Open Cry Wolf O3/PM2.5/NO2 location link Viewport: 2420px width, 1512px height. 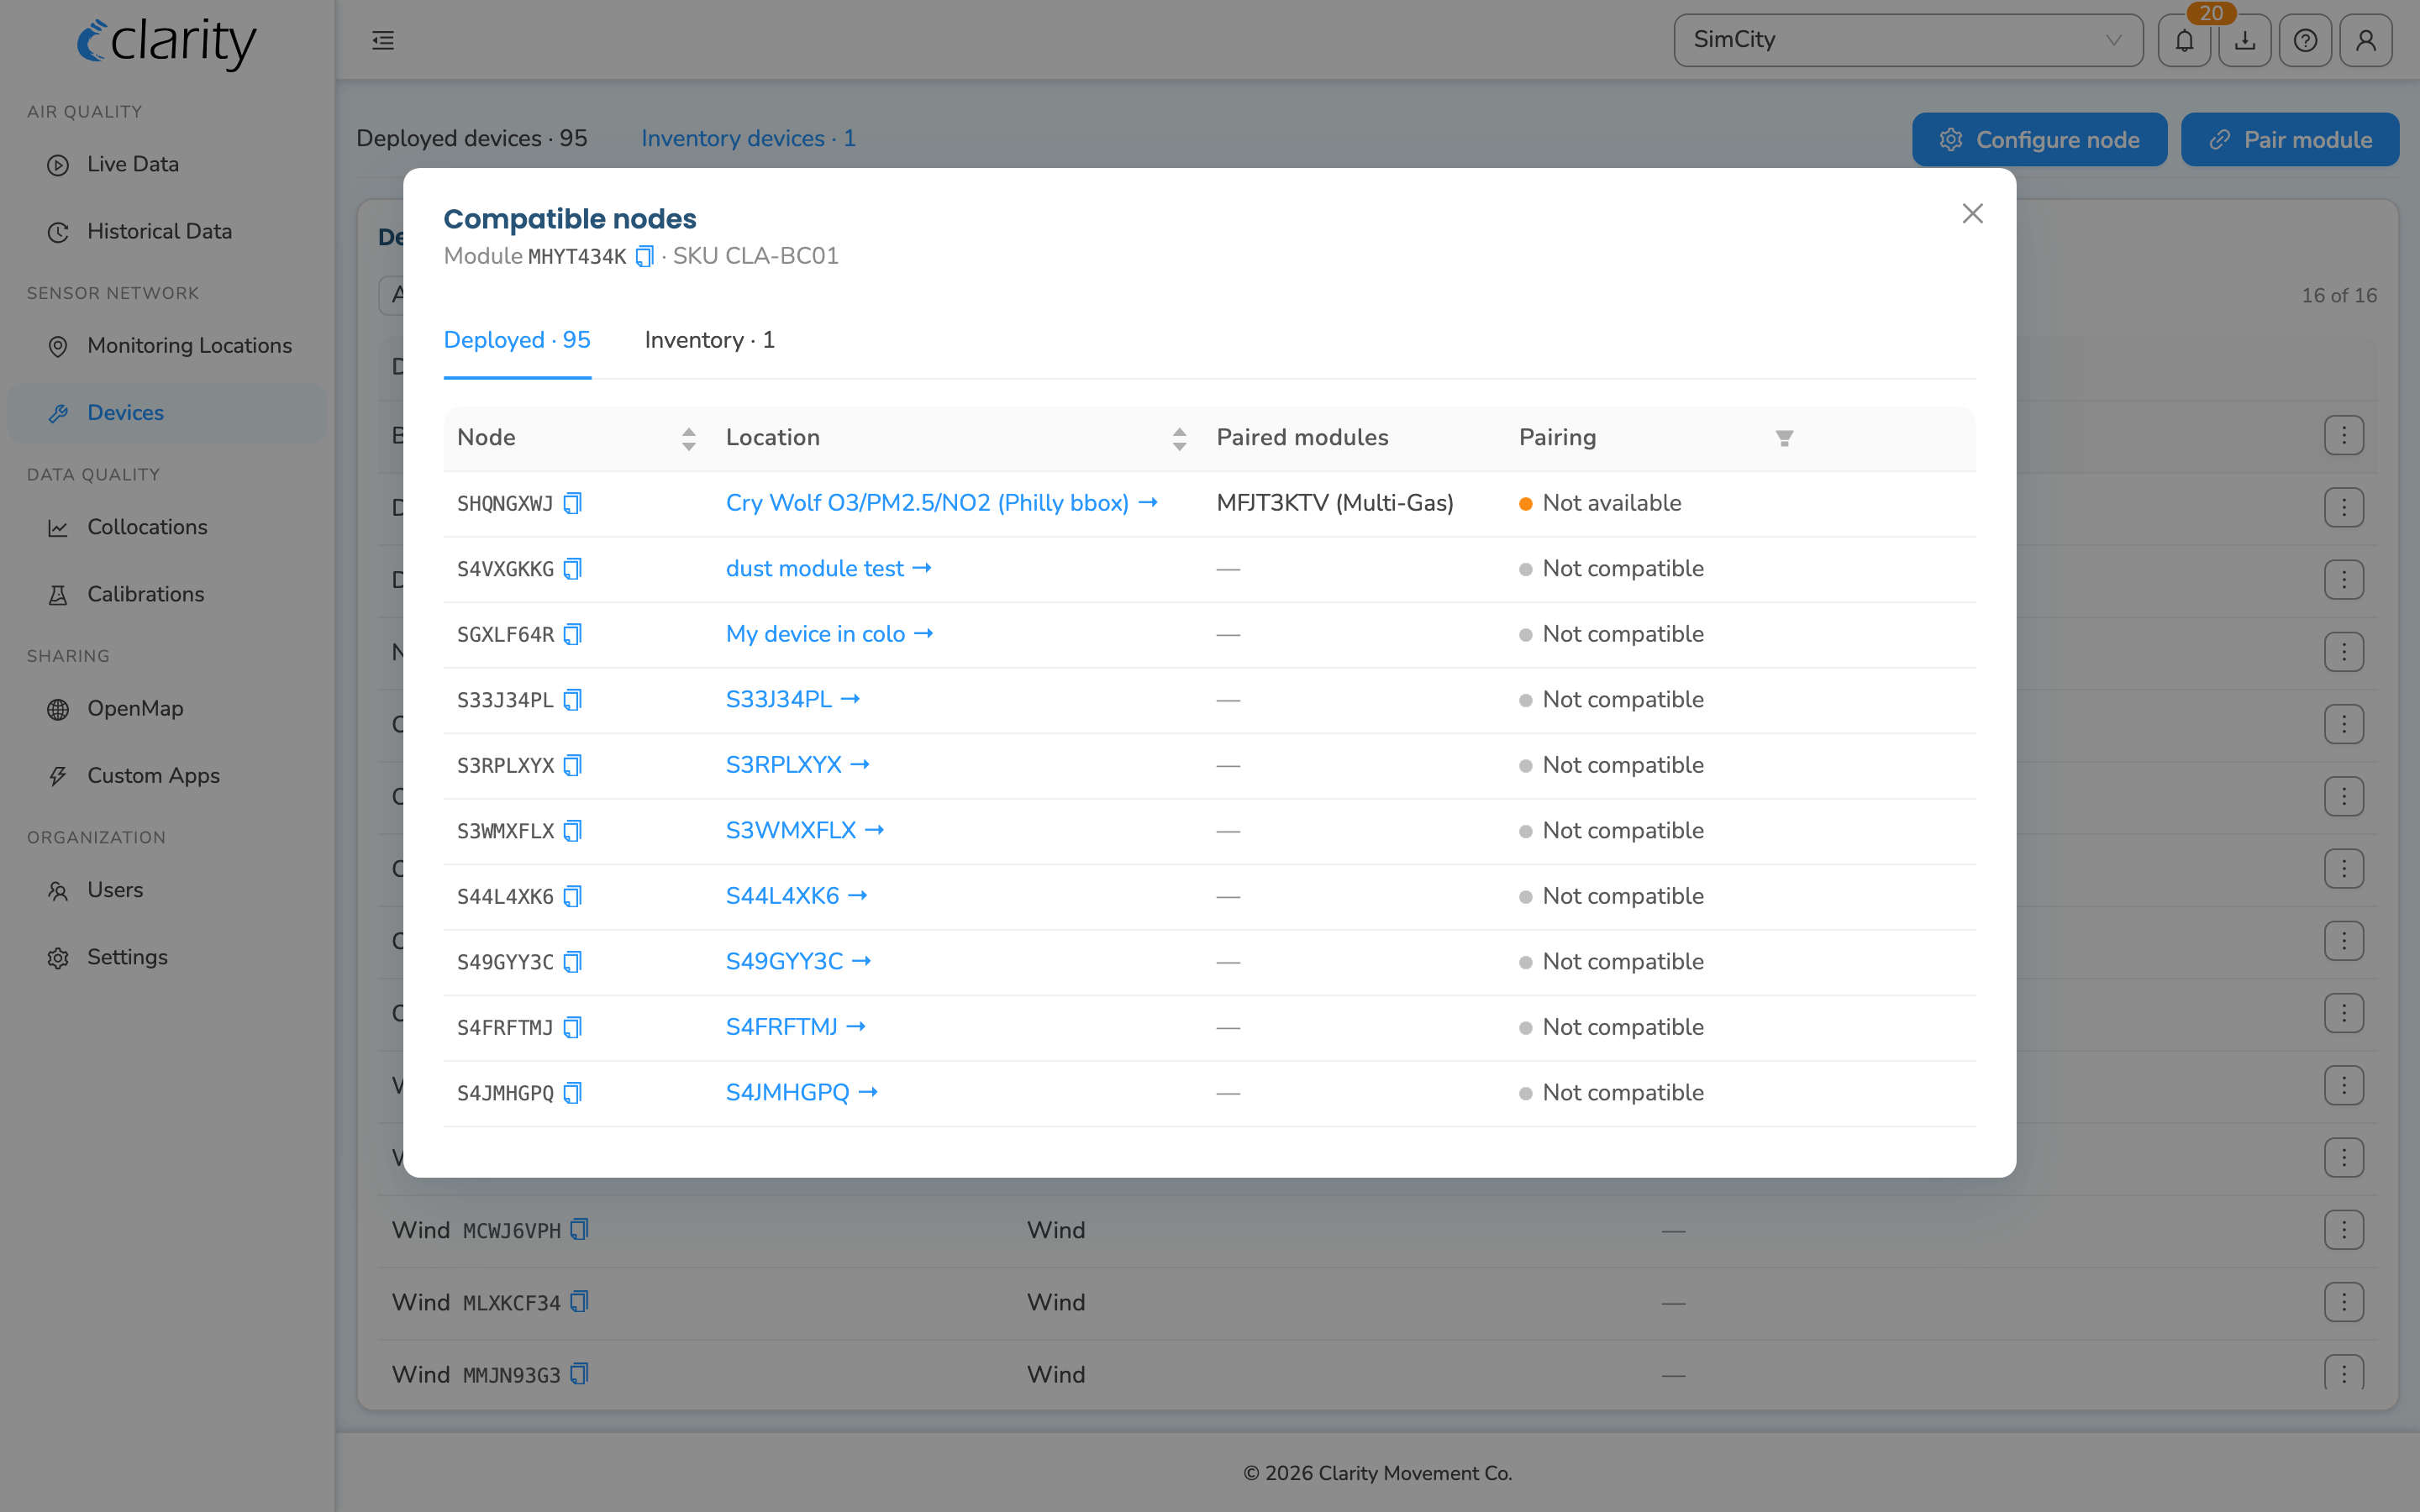click(941, 503)
